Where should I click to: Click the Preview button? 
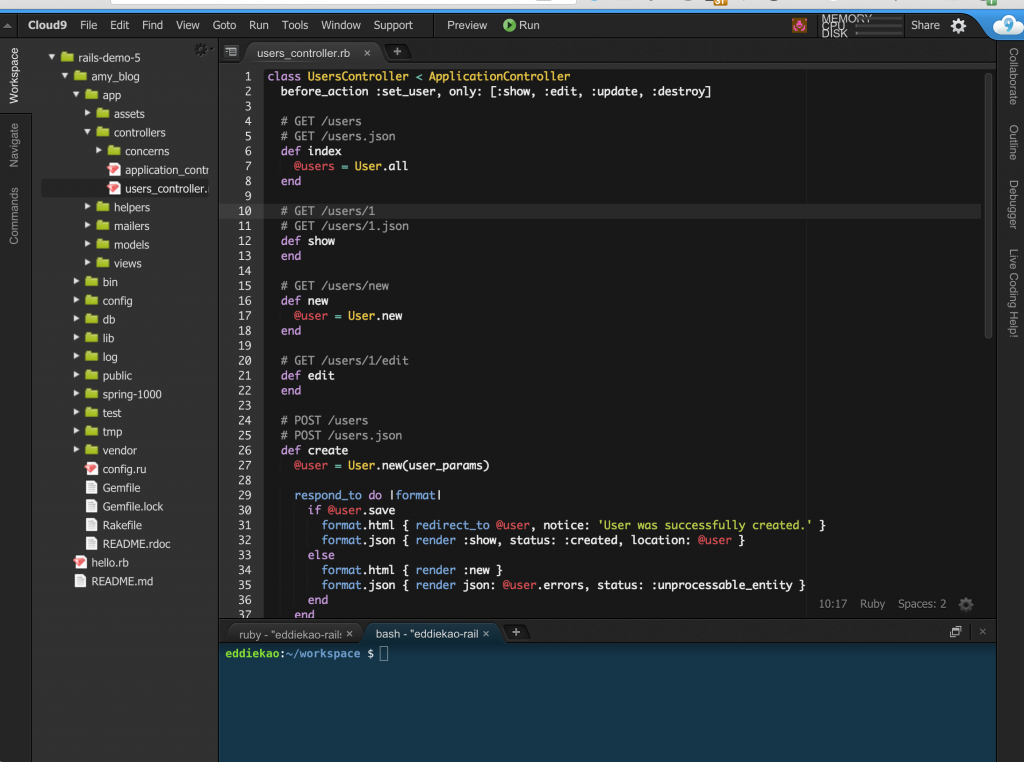click(467, 25)
